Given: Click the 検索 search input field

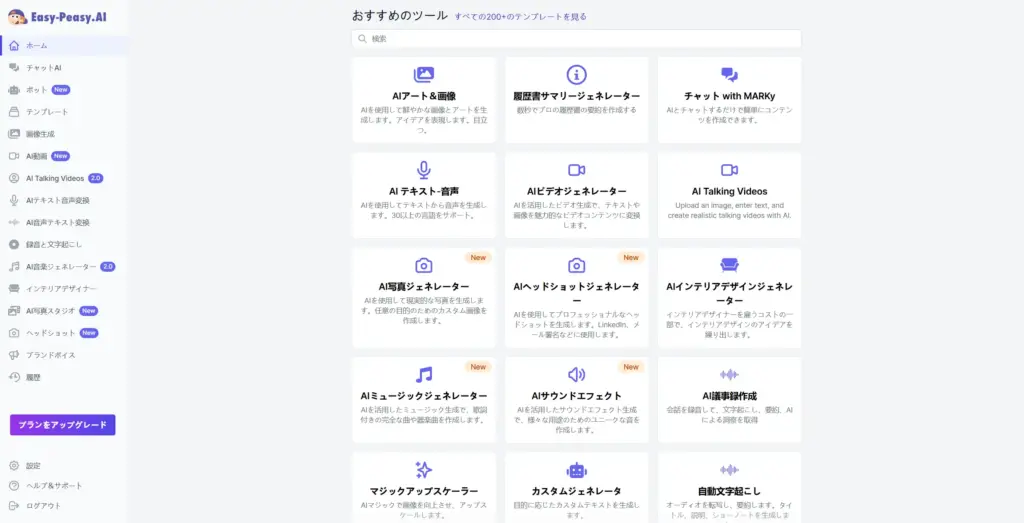Looking at the screenshot, I should click(x=576, y=39).
